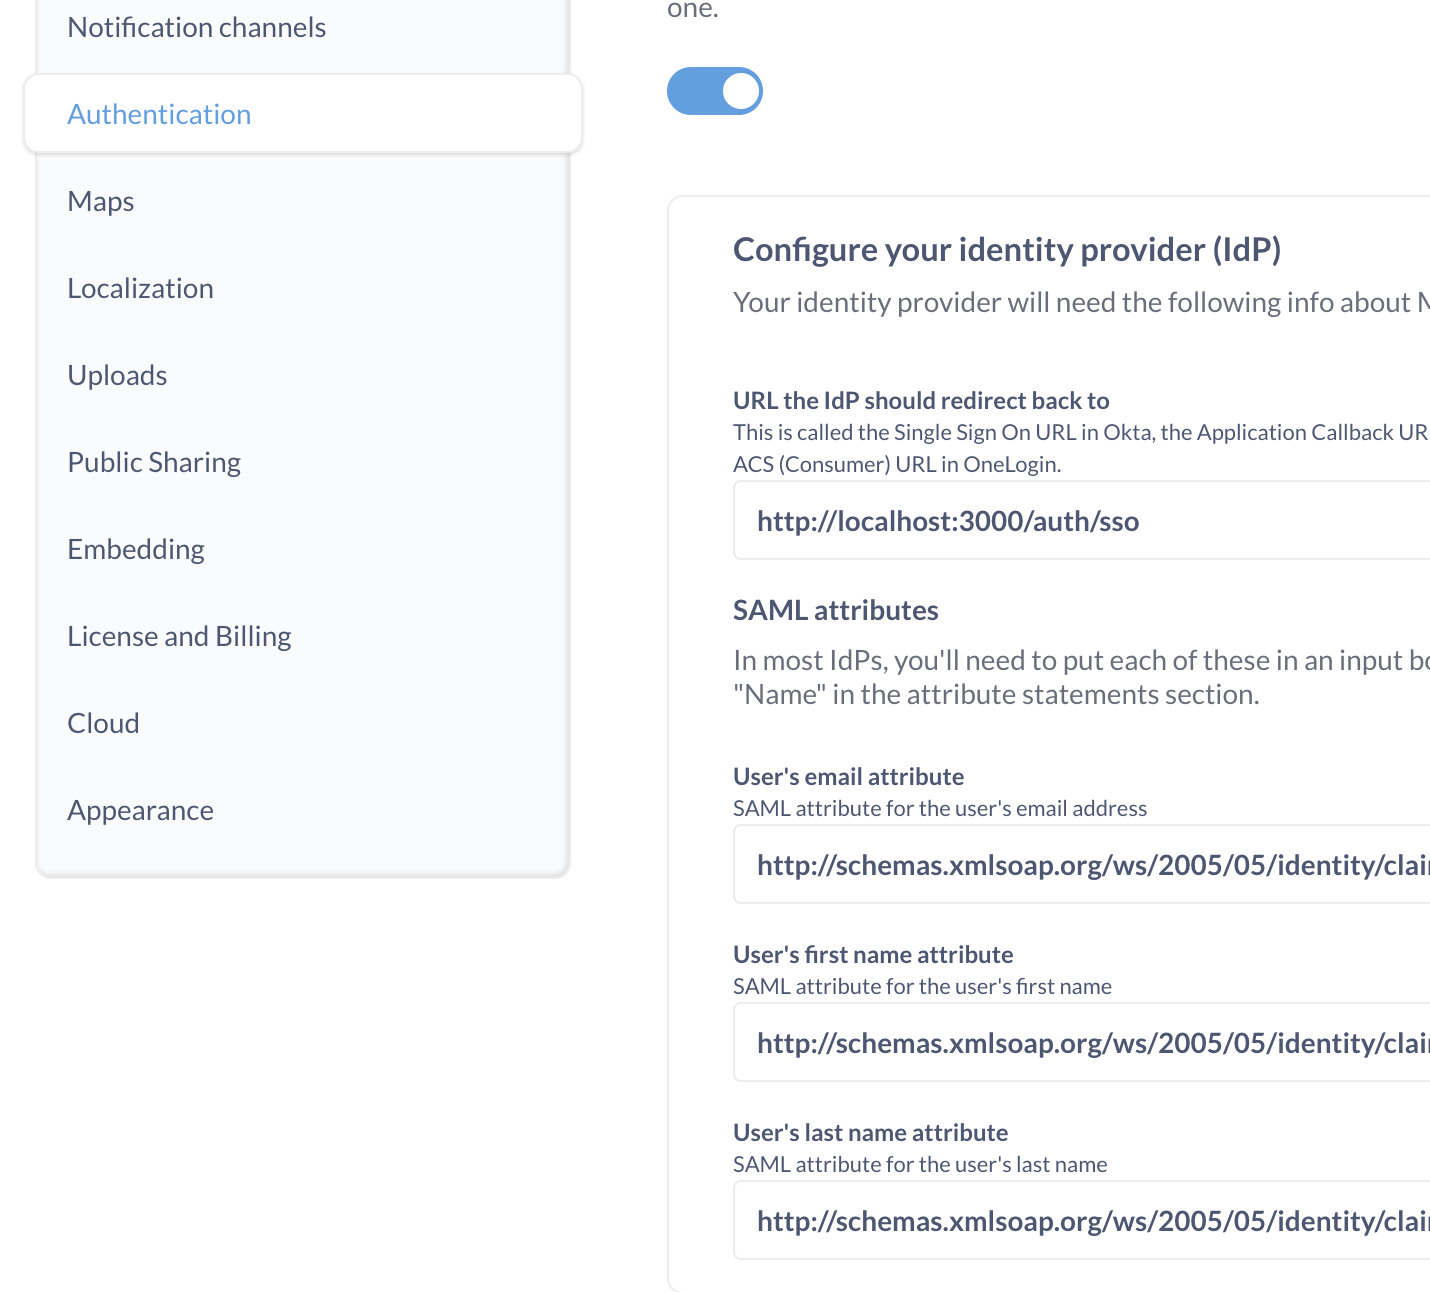The image size is (1430, 1292).
Task: Select Cloud in the settings sidebar
Action: pos(103,724)
